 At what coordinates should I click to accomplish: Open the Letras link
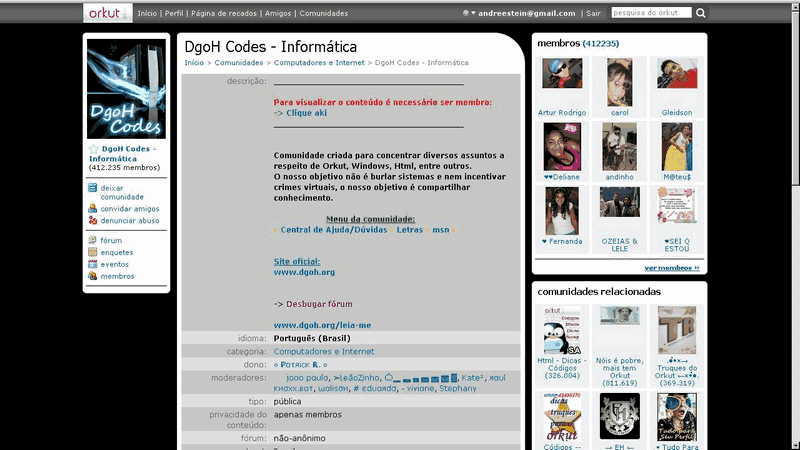coord(410,230)
